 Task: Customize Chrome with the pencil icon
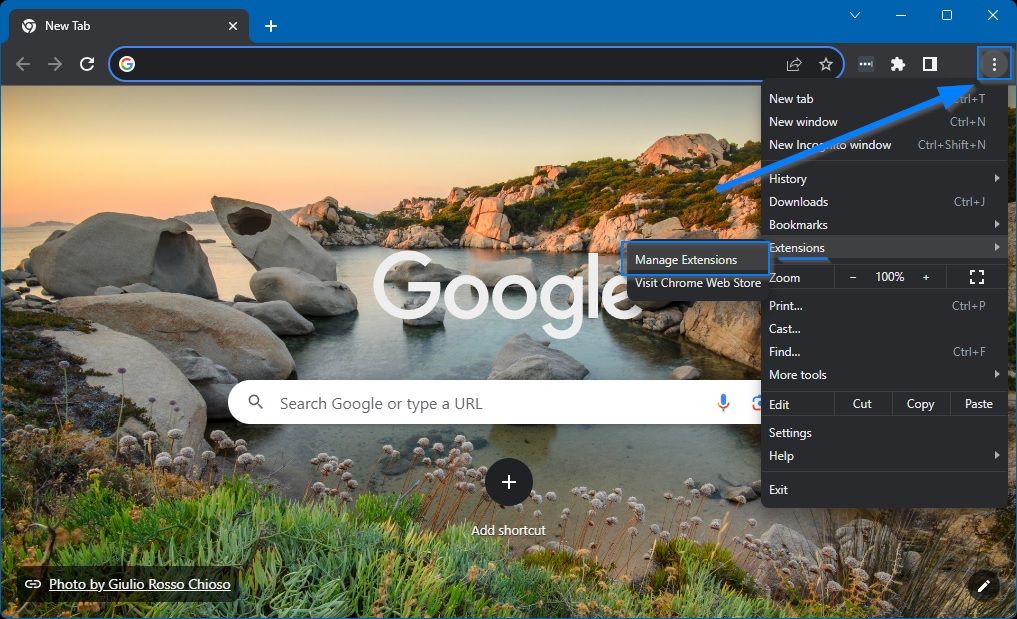[x=983, y=586]
